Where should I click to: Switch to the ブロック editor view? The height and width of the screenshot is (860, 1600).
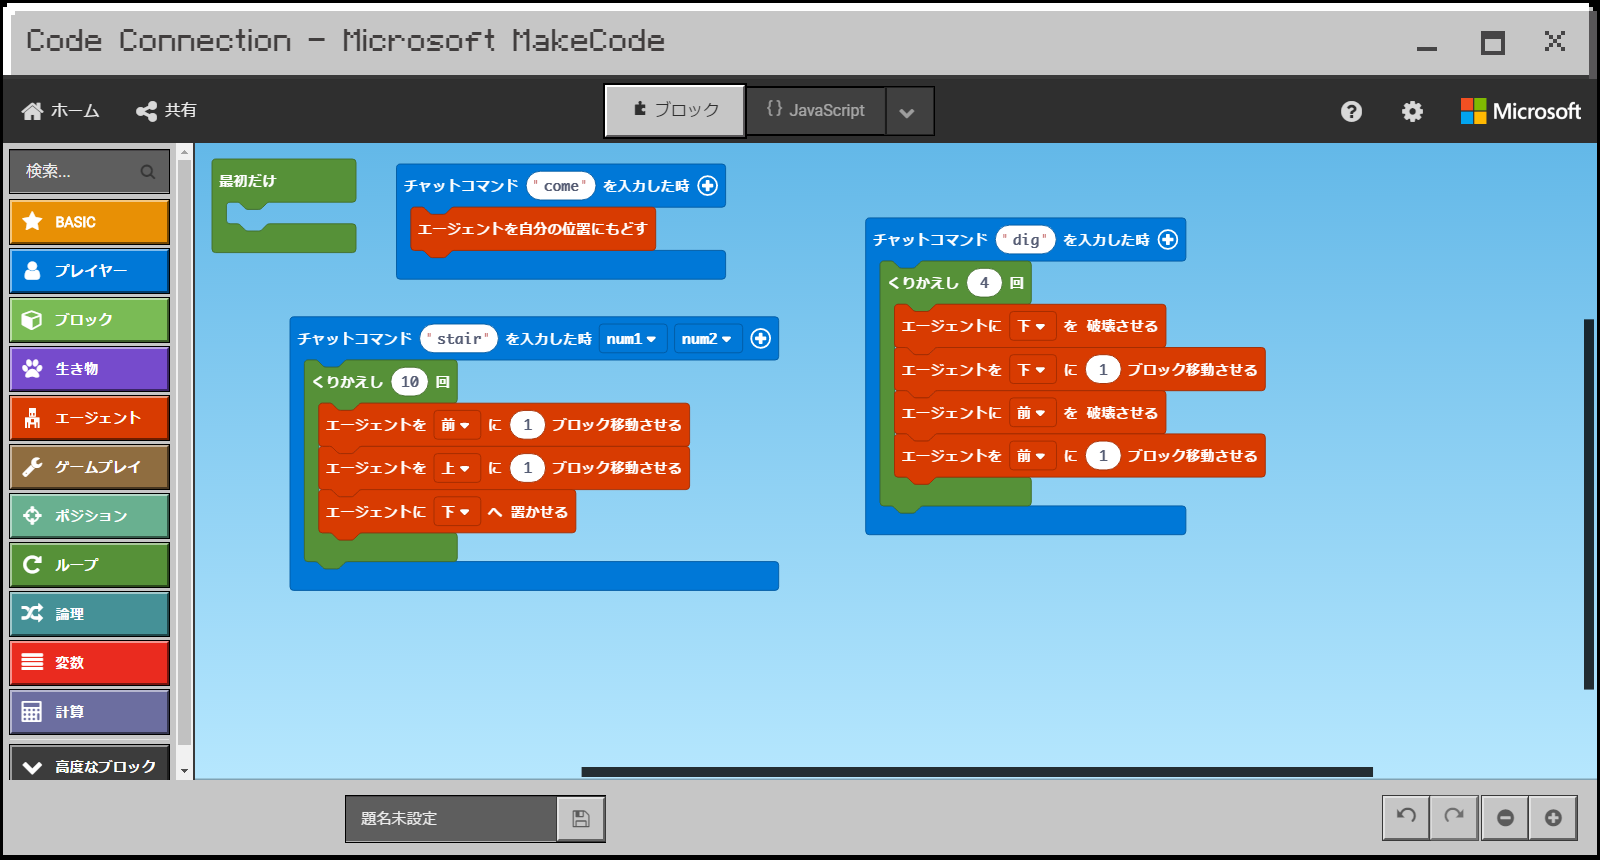[x=675, y=110]
